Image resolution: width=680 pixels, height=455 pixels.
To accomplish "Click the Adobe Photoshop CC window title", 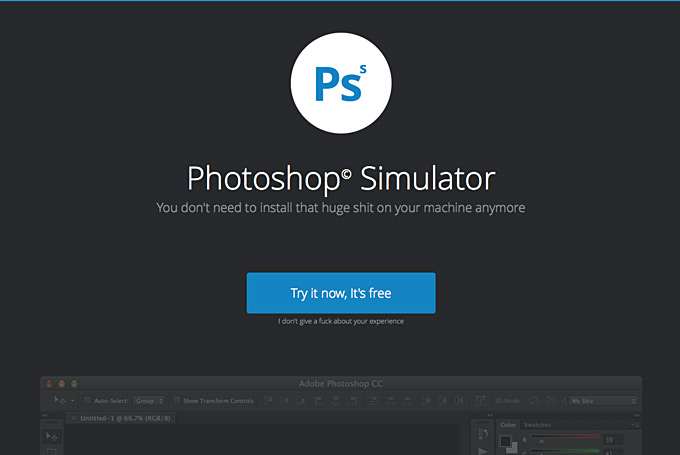I will click(x=341, y=383).
